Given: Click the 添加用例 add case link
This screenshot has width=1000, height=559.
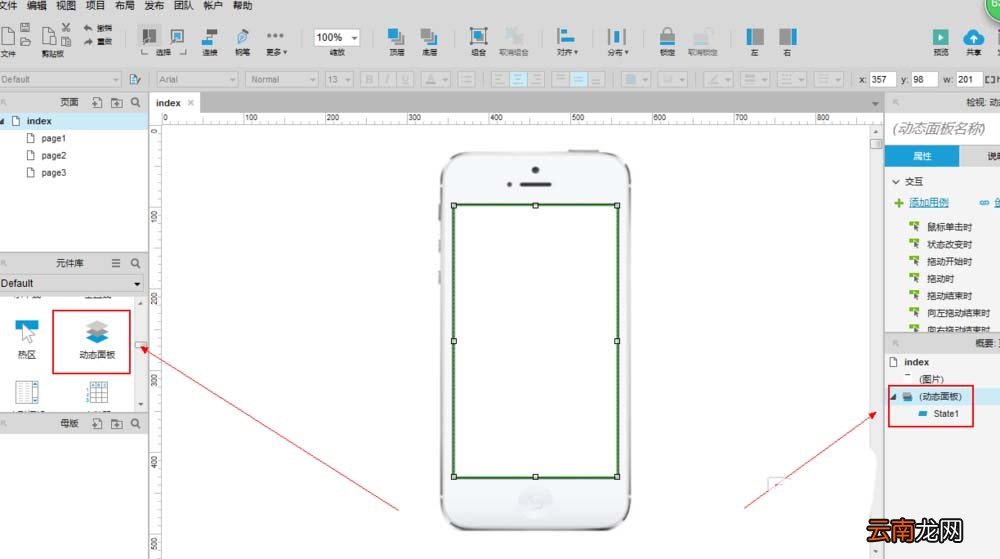Looking at the screenshot, I should pyautogui.click(x=929, y=203).
